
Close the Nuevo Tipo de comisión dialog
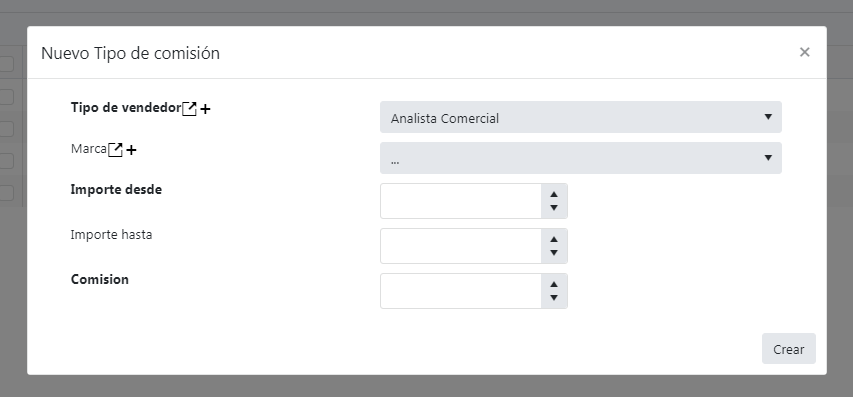coord(804,52)
